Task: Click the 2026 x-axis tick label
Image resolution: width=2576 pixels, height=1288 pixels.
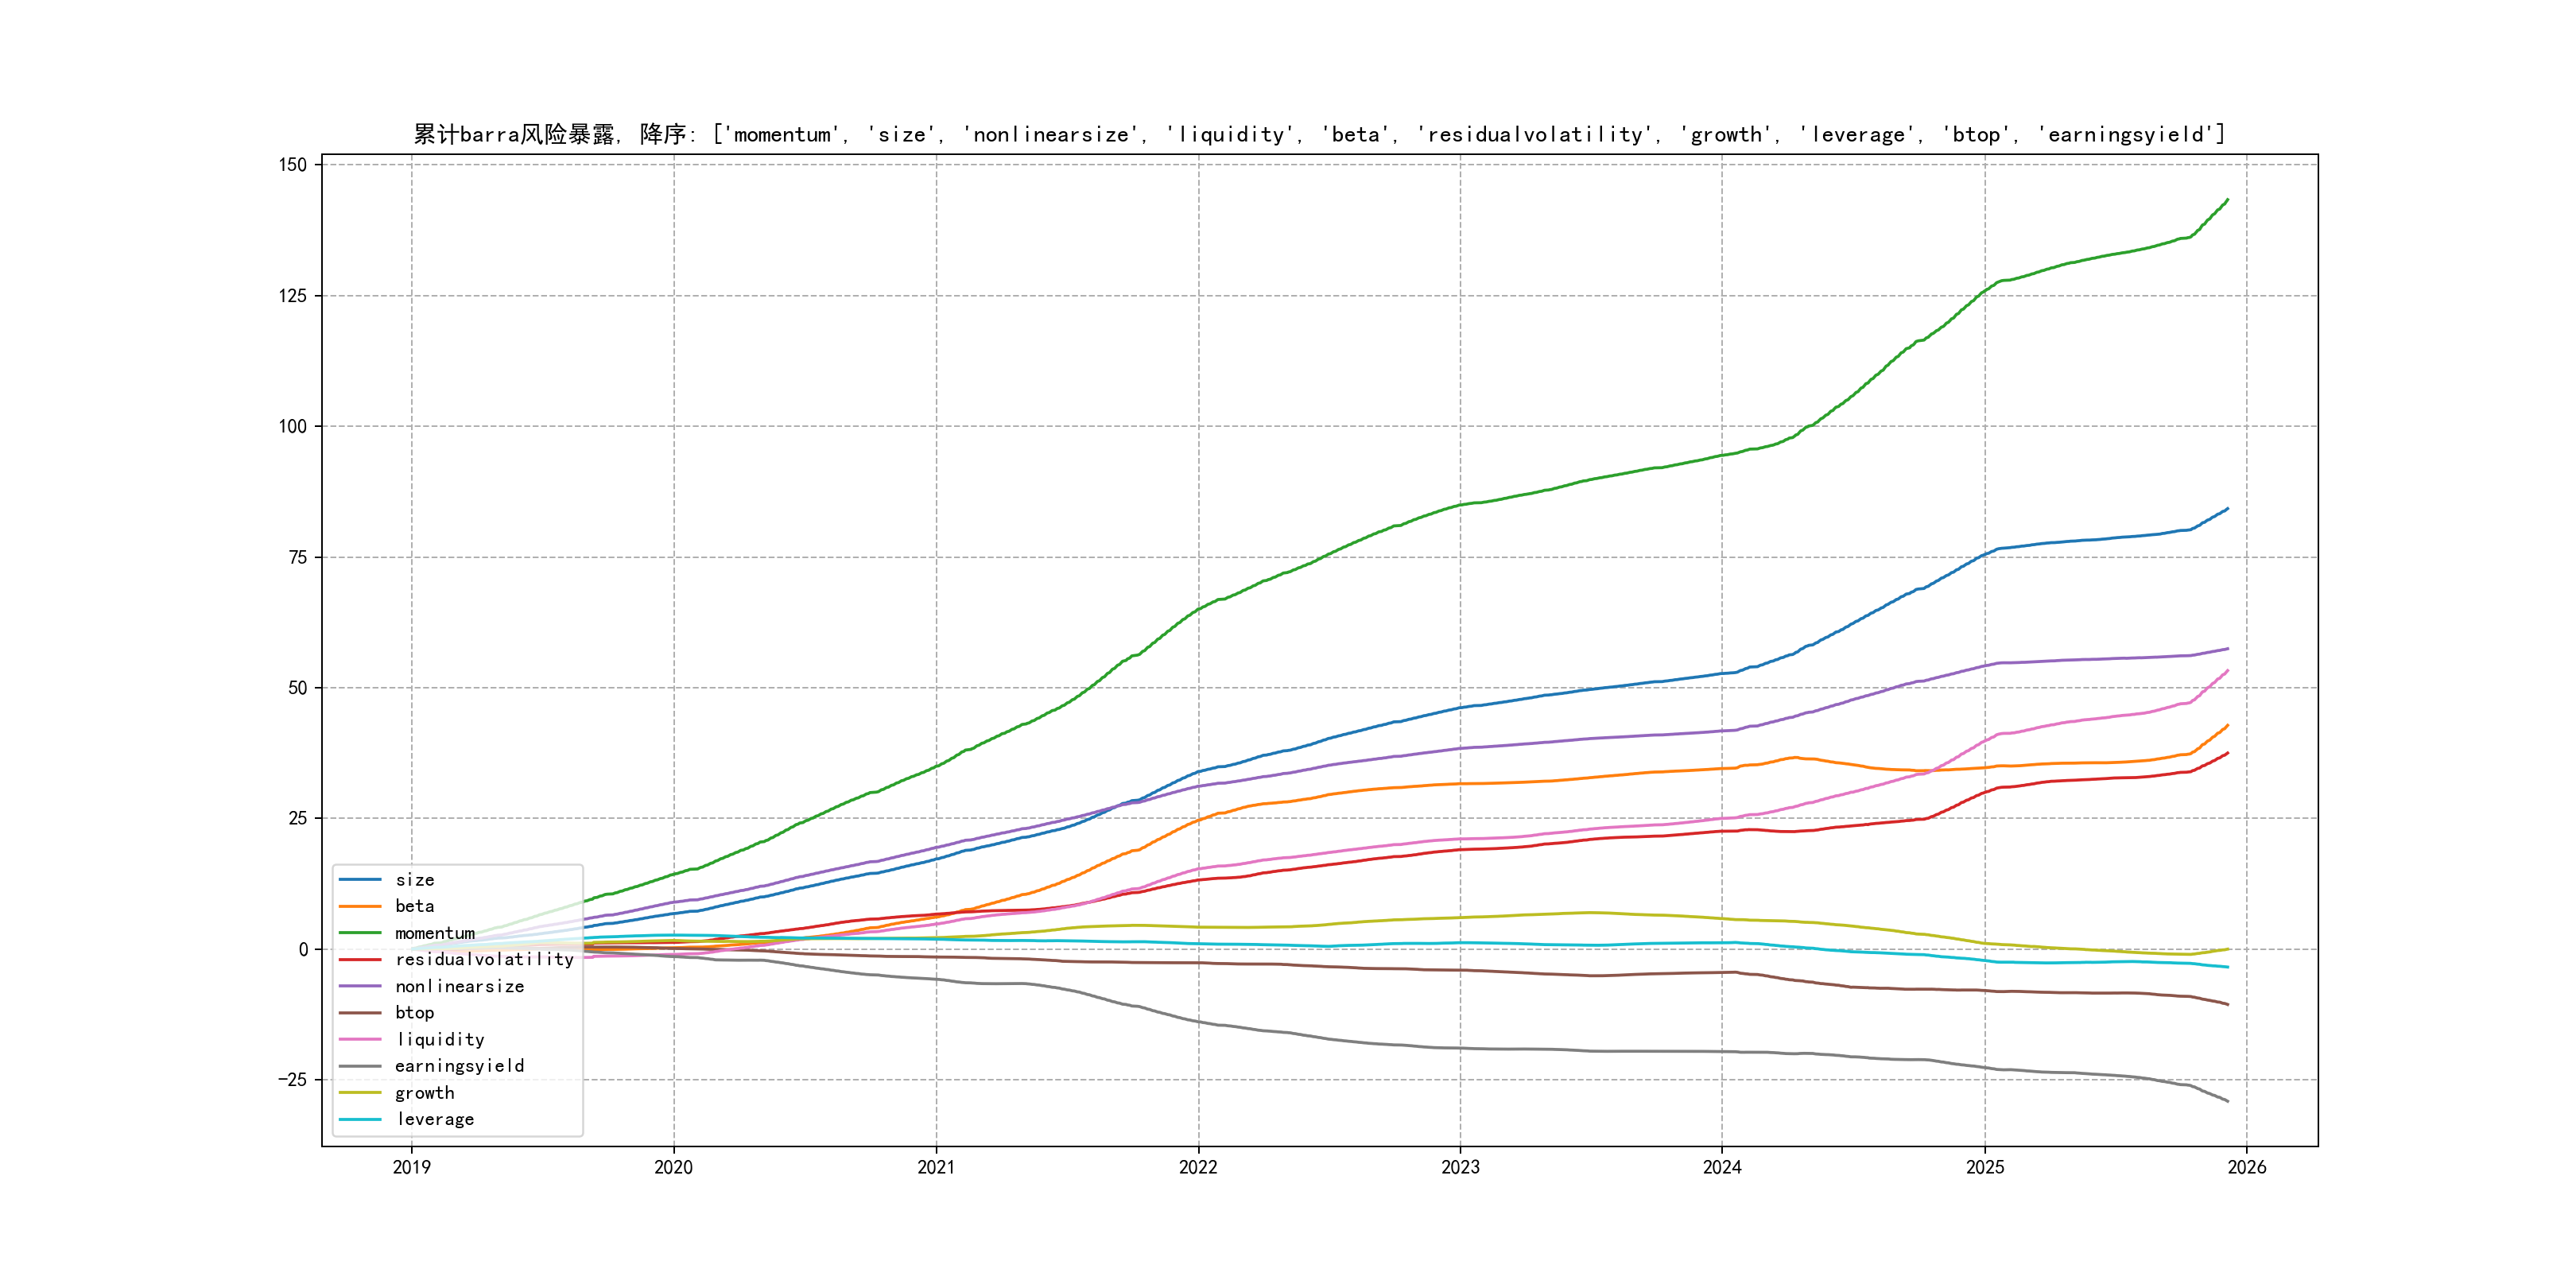Action: pos(2247,1167)
